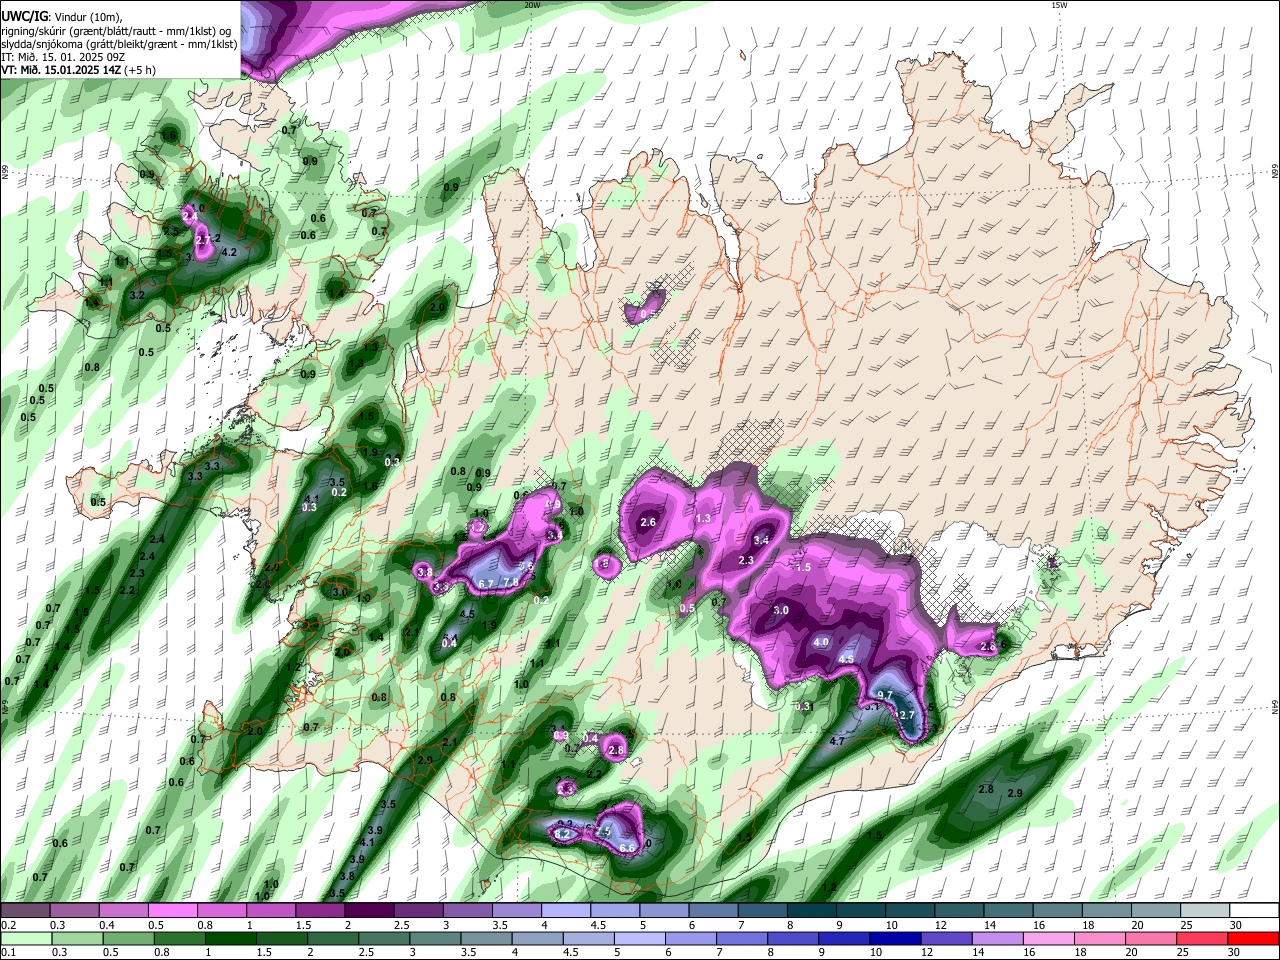1280x960 pixels.
Task: Click the crimson 25 swatch in the bottom legend row
Action: (1202, 939)
